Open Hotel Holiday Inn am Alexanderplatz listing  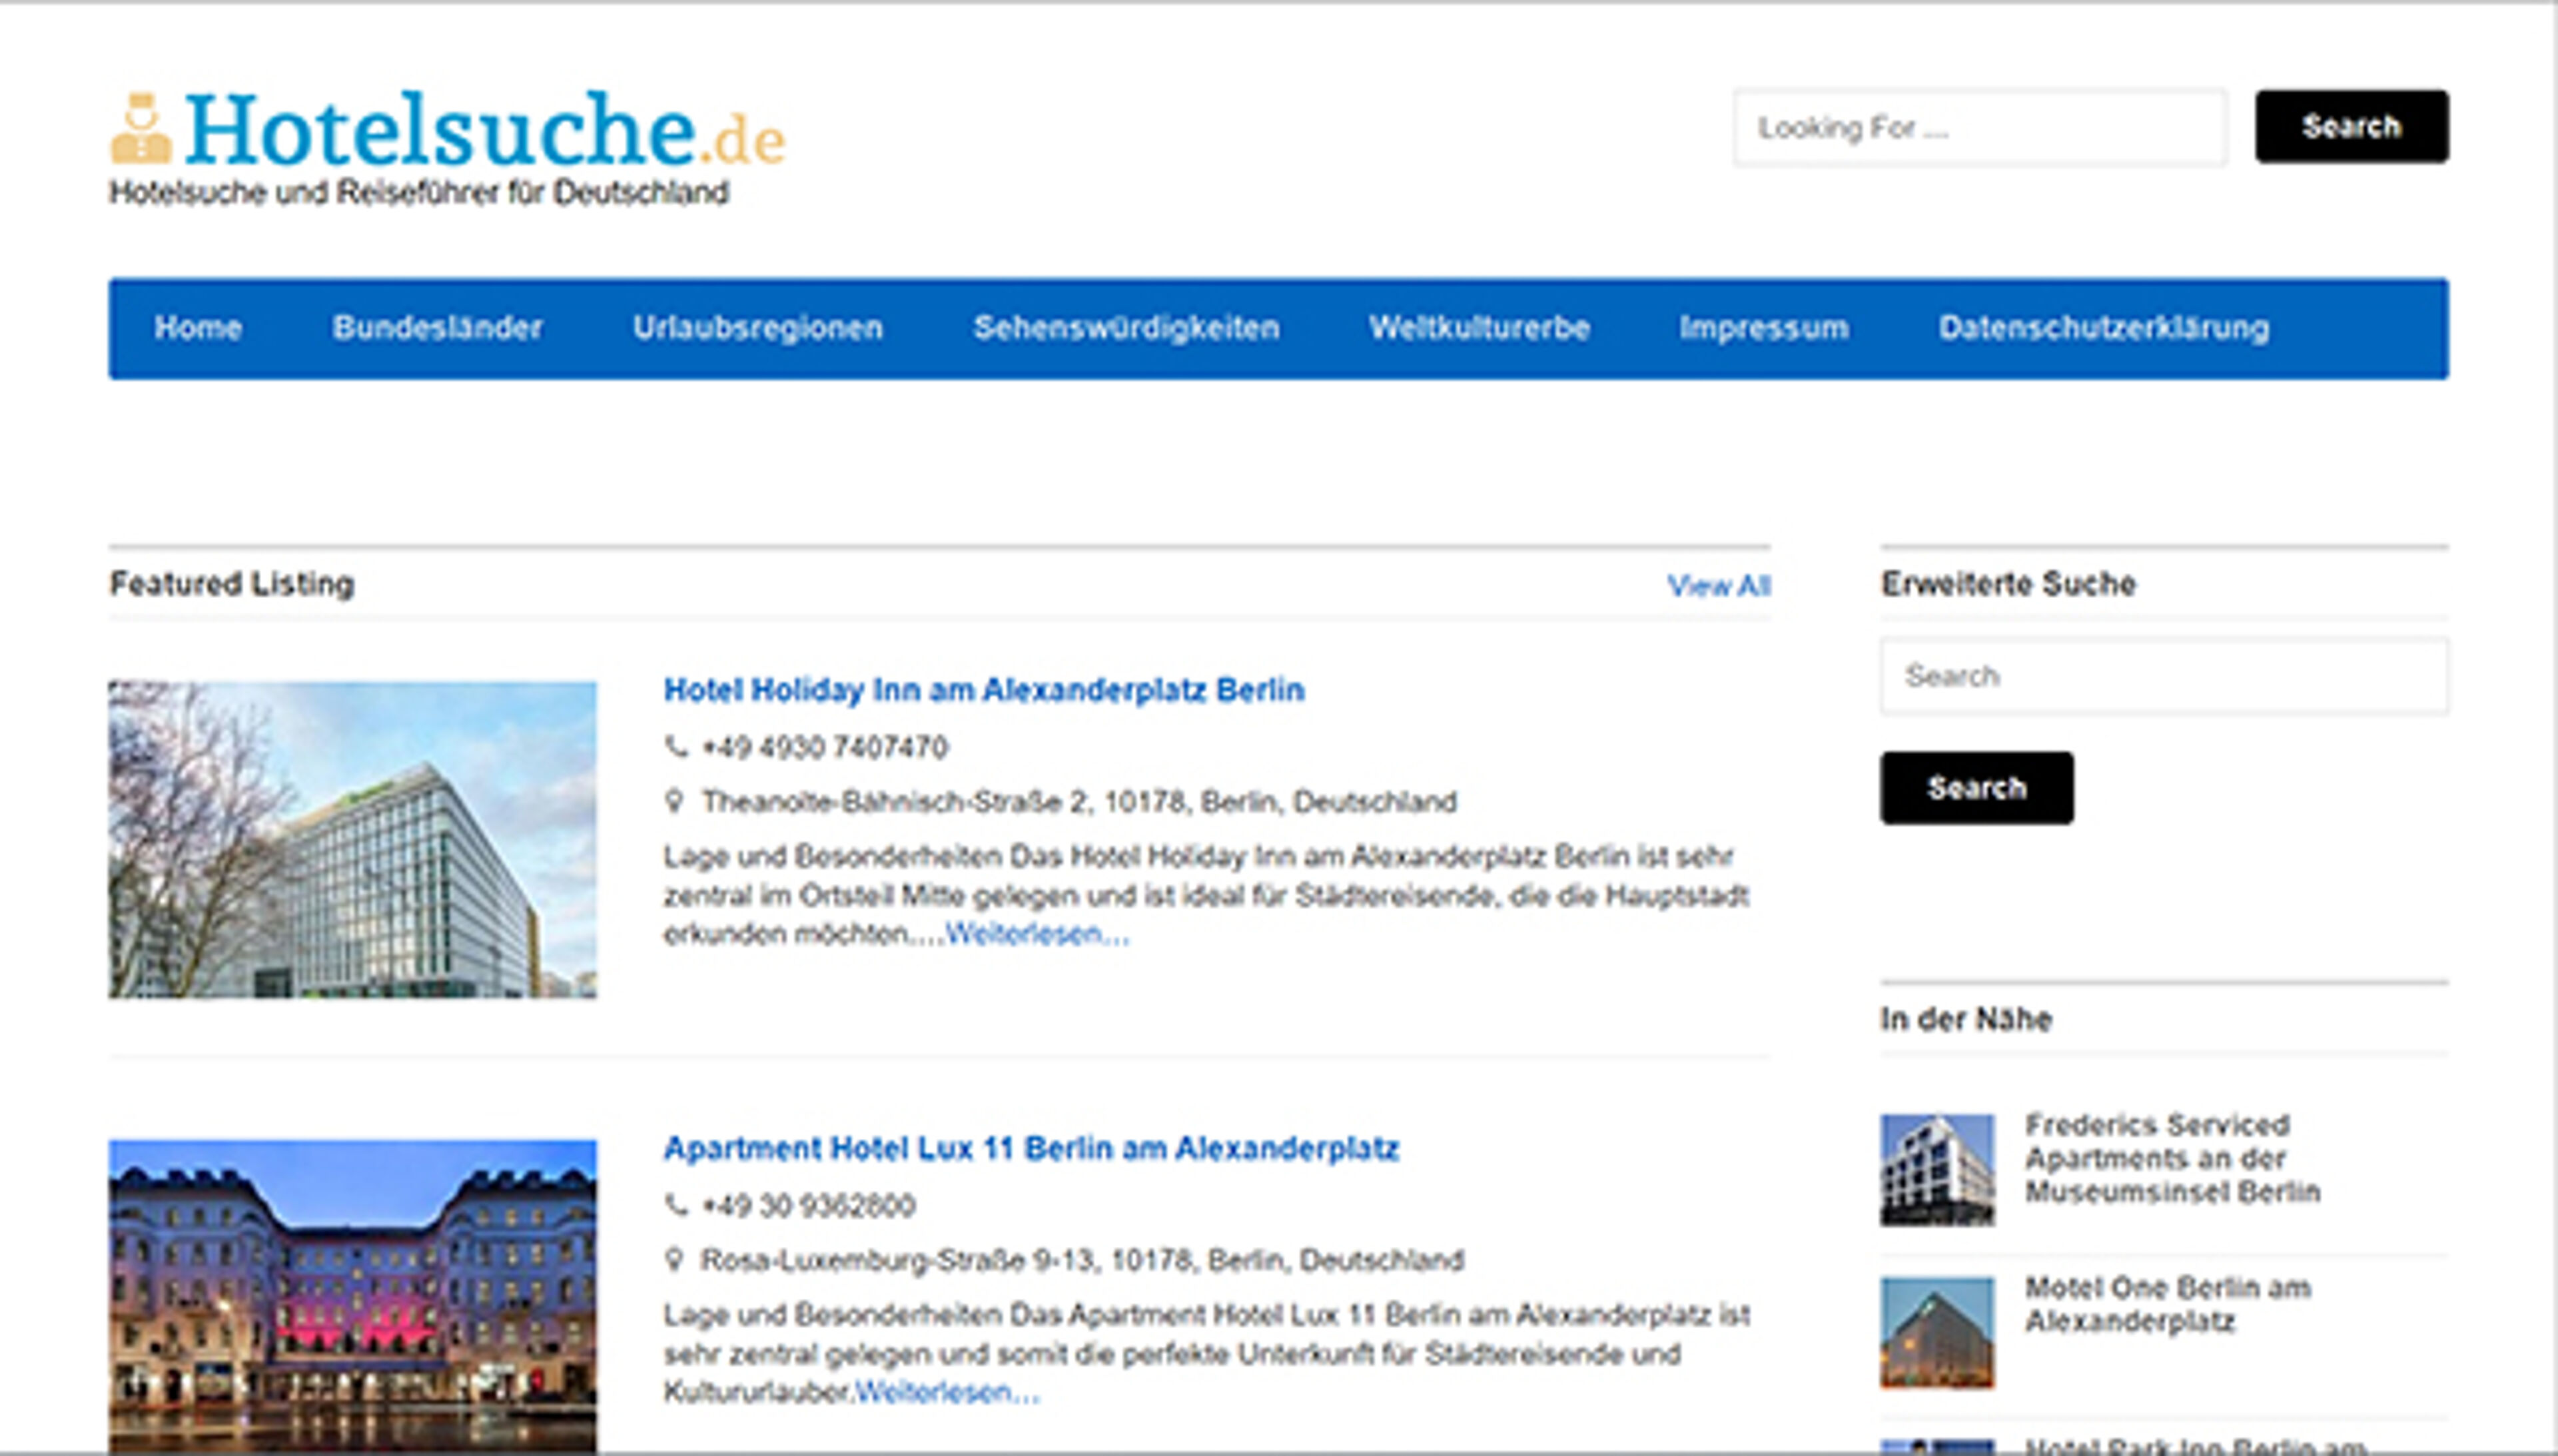pos(984,690)
